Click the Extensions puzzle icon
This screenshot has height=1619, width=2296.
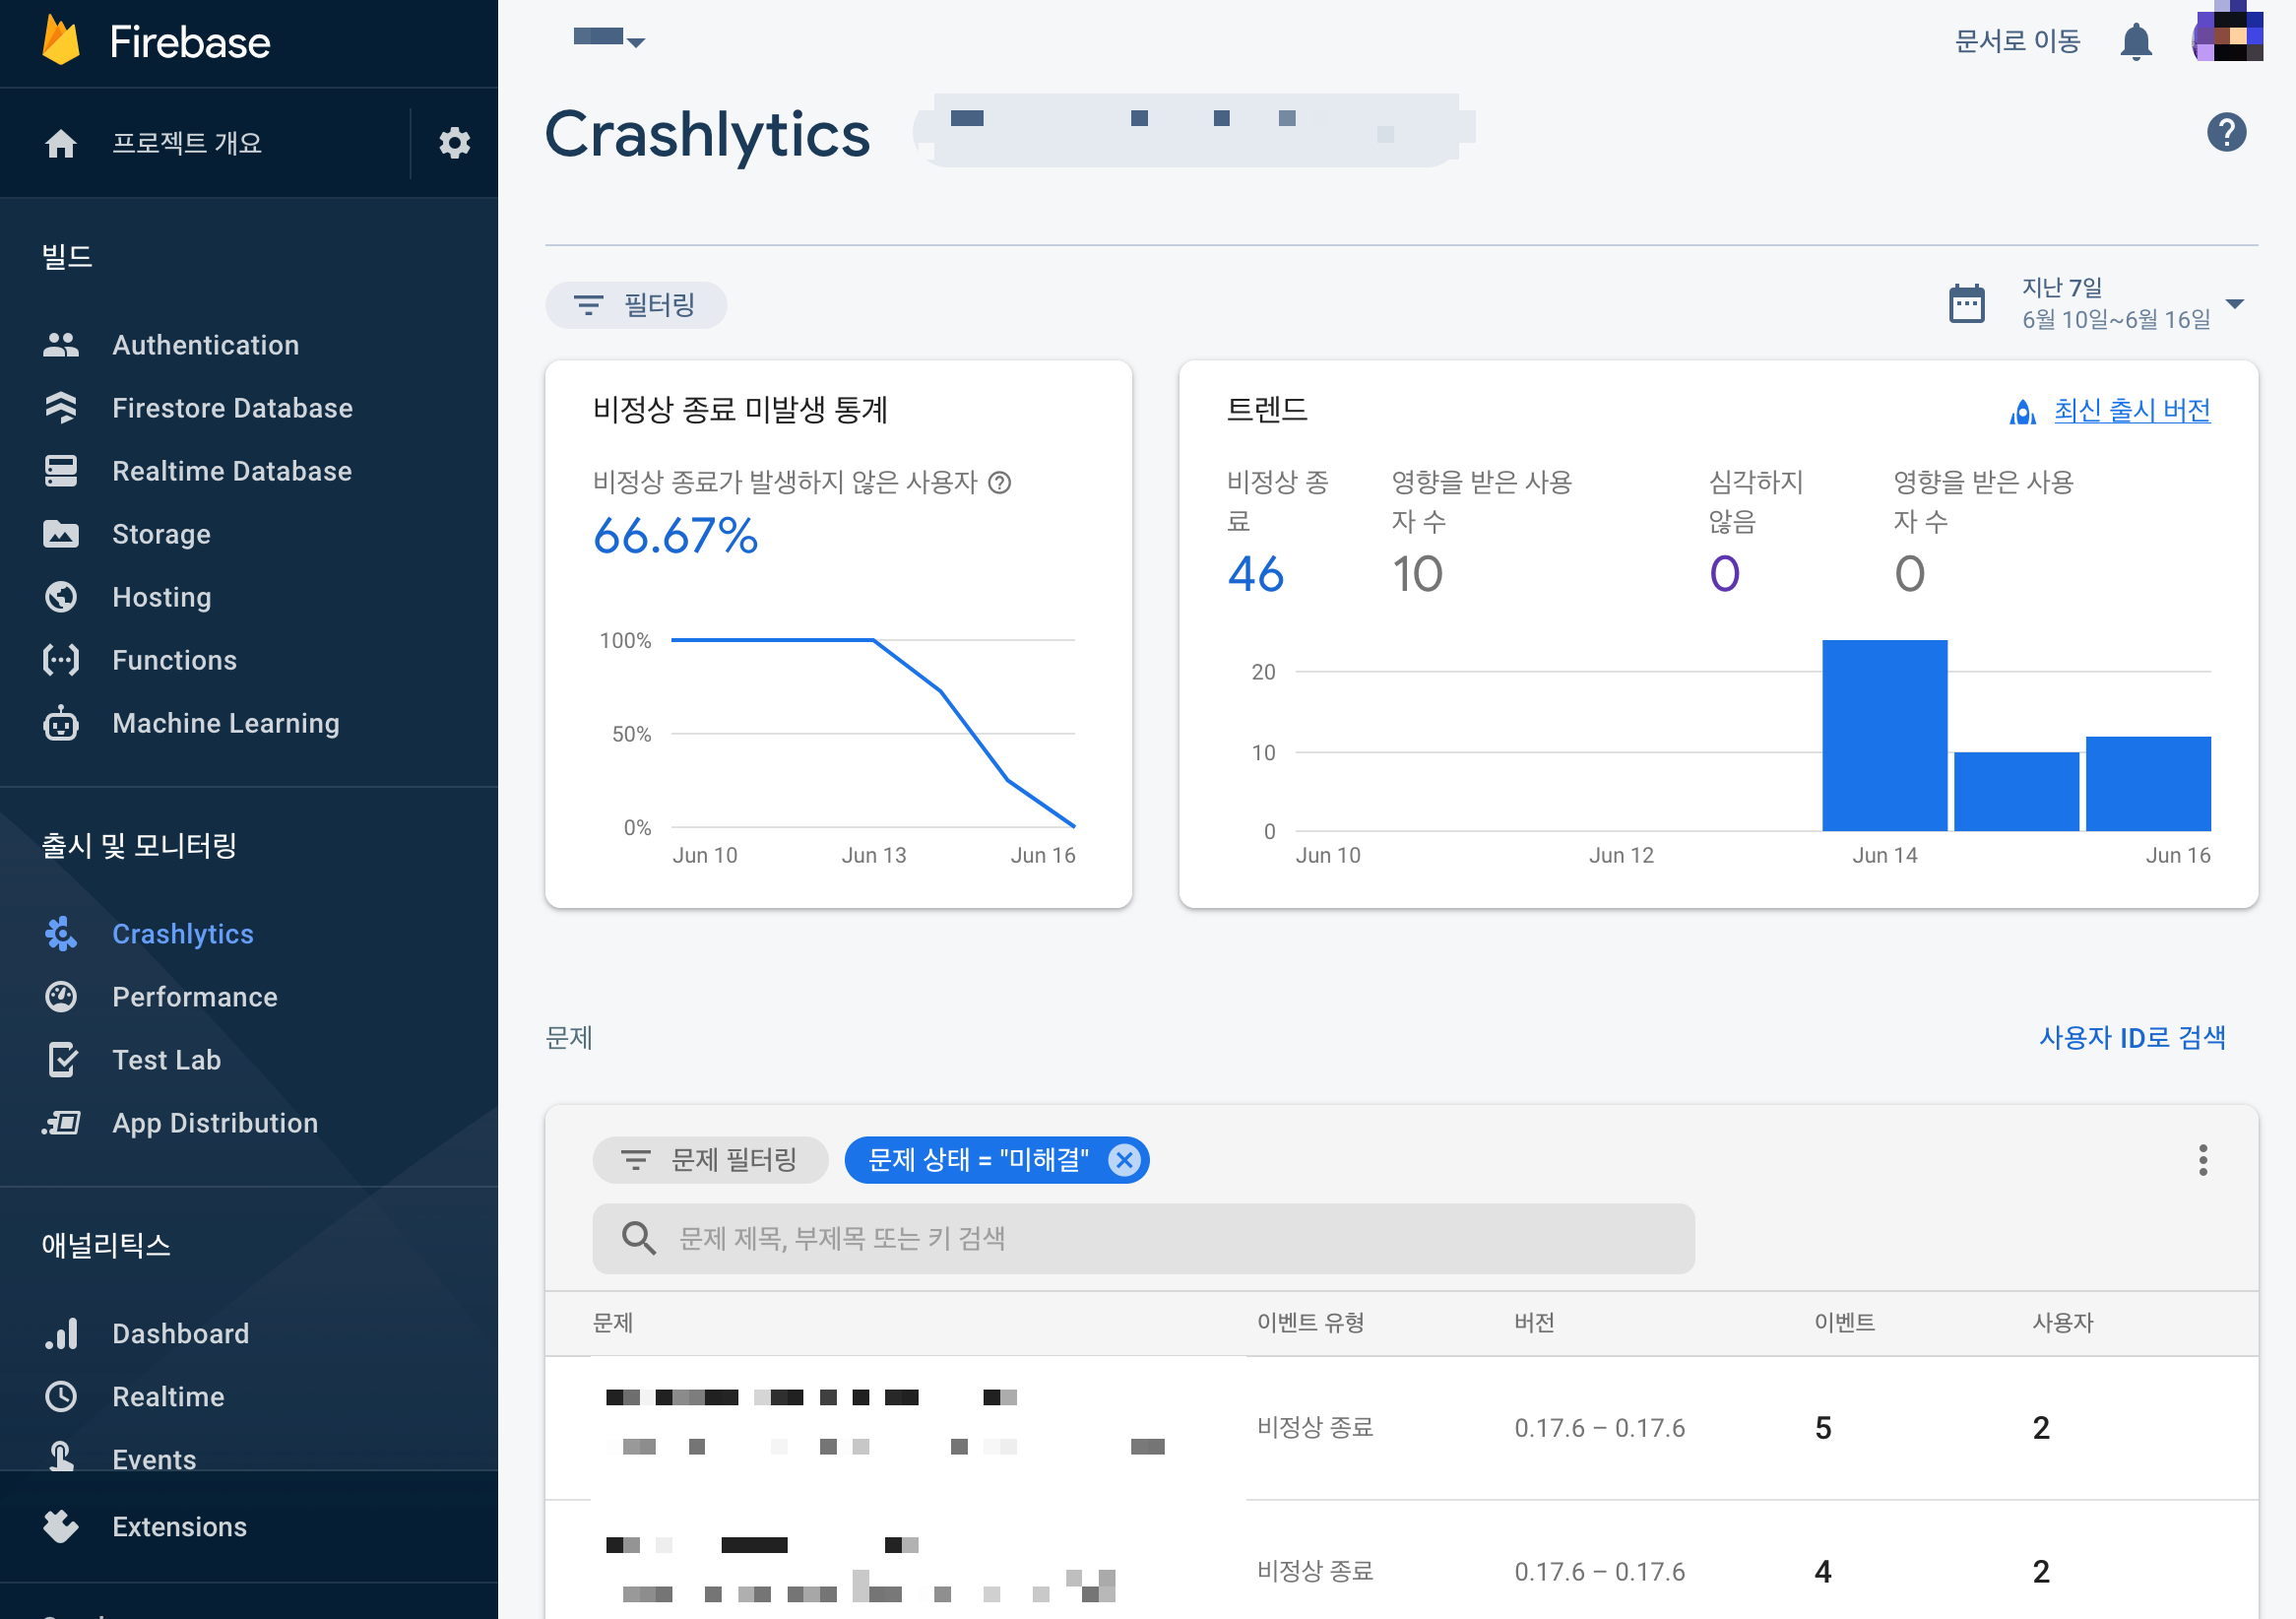pos(61,1526)
